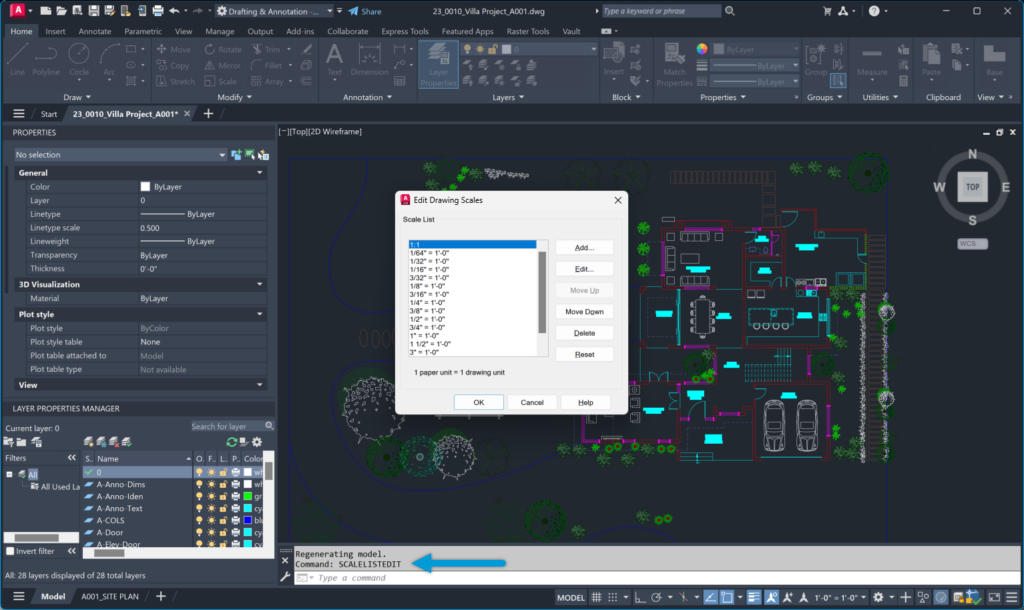Toggle the on/off lightbulb for A-Anno-Dims layer
The image size is (1024, 610).
pyautogui.click(x=199, y=484)
